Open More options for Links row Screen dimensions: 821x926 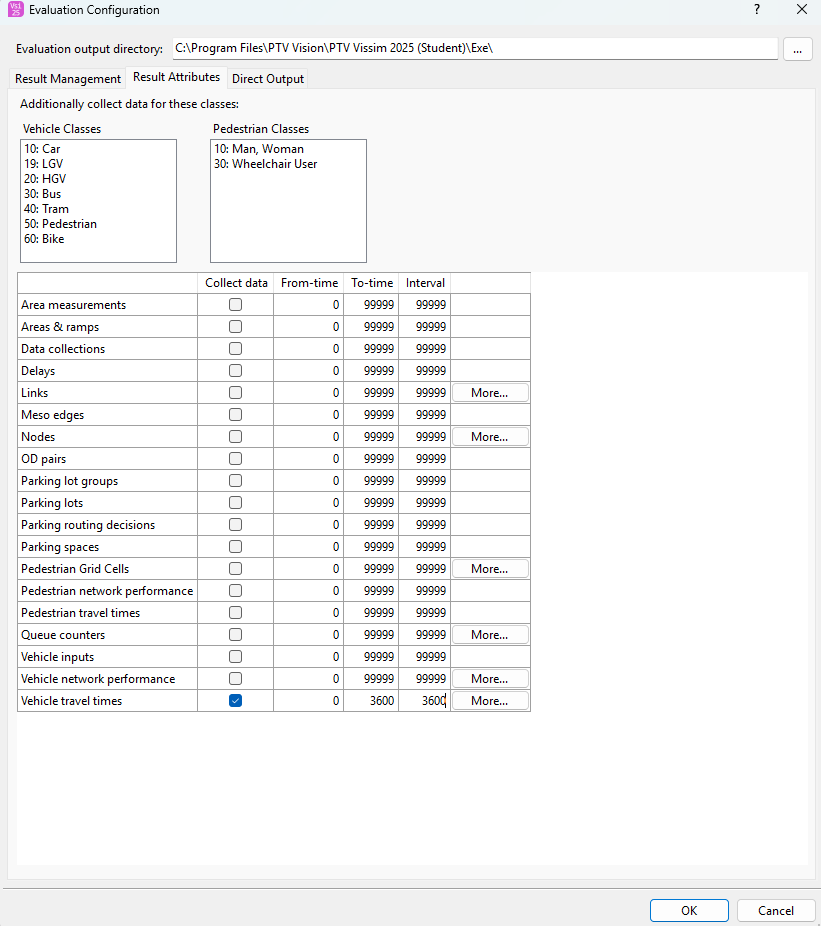[490, 393]
